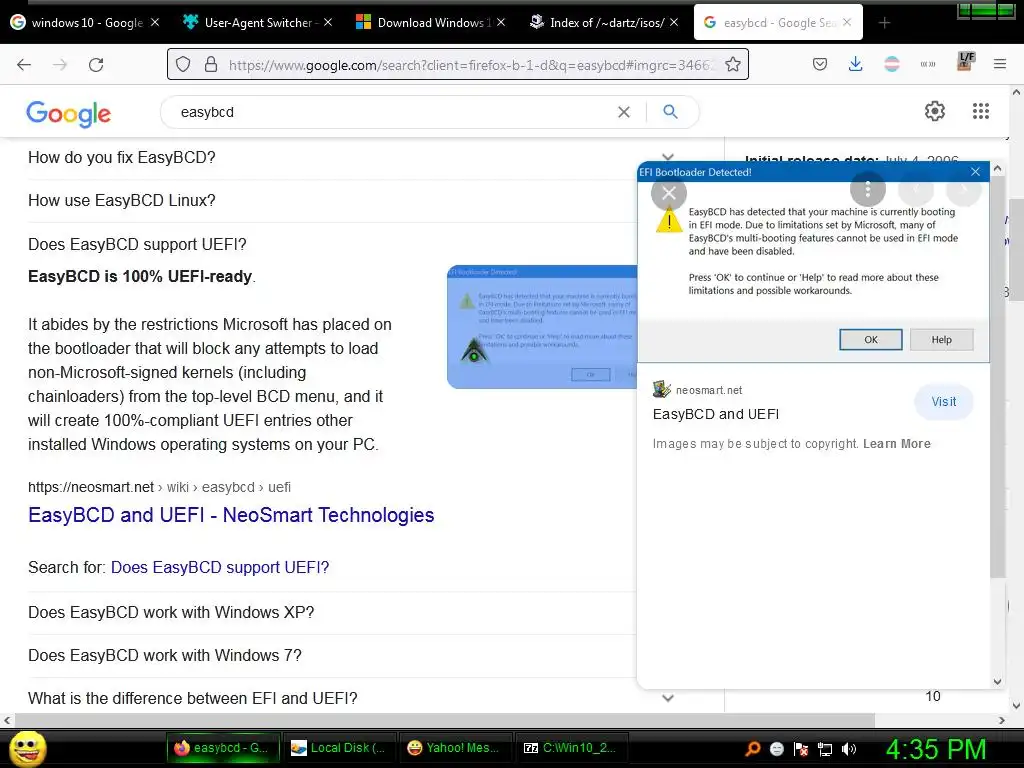The width and height of the screenshot is (1024, 768).
Task: Clear the Google search box with X
Action: pos(624,112)
